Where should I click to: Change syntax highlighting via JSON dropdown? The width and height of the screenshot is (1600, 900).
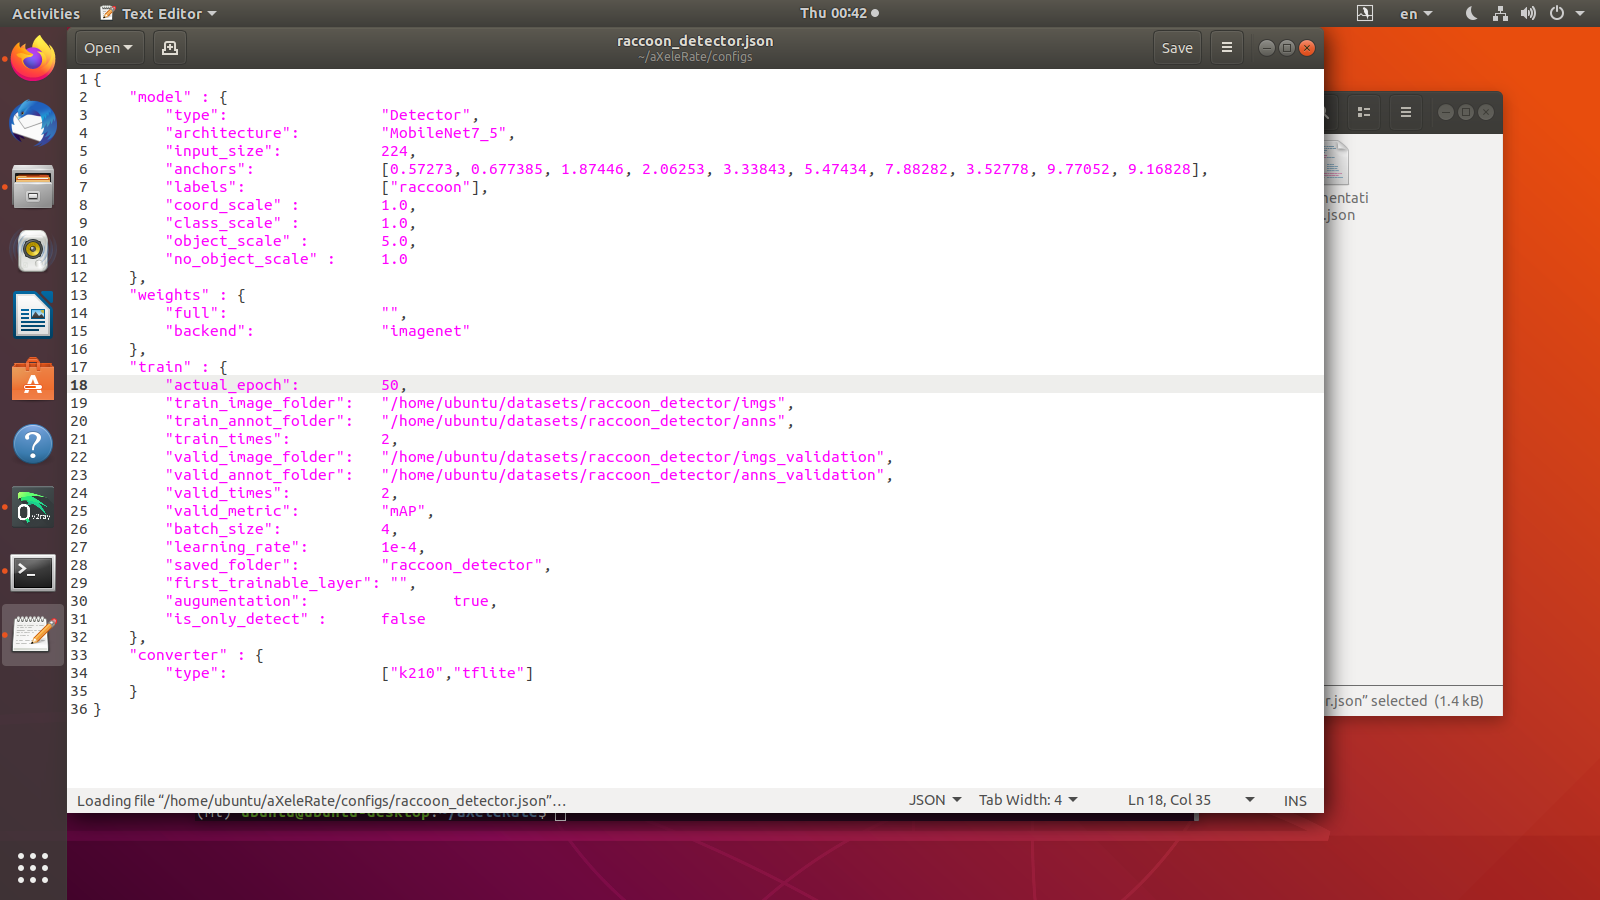point(933,800)
